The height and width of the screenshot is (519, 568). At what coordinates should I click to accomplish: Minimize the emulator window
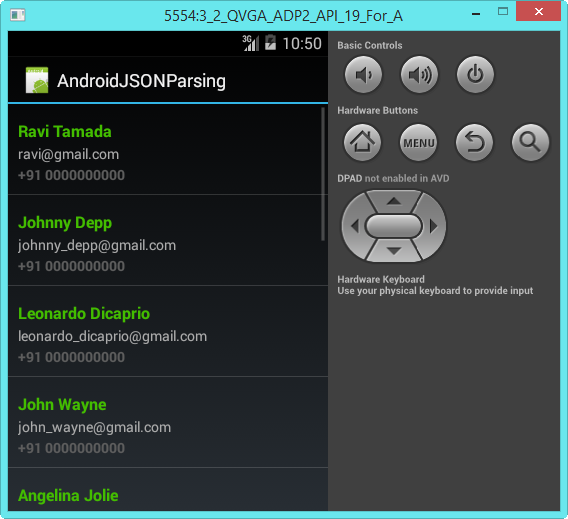(x=476, y=14)
